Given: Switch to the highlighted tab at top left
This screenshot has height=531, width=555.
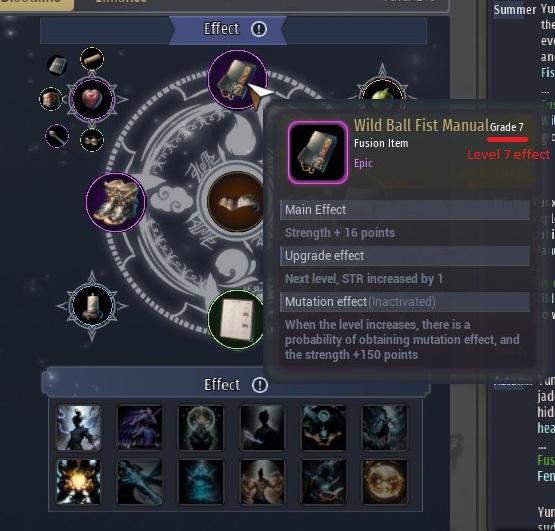Looking at the screenshot, I should pyautogui.click(x=37, y=4).
